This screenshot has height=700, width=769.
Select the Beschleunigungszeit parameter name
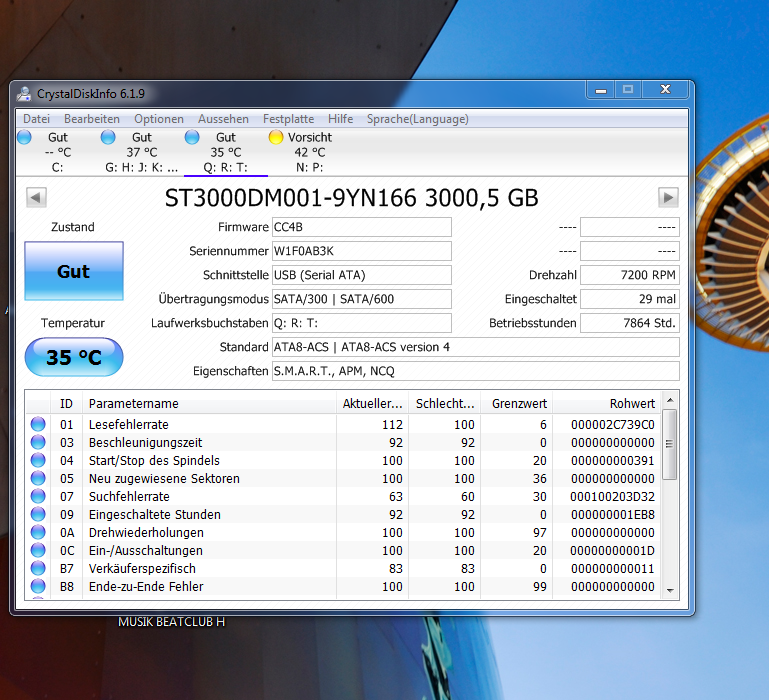coord(145,442)
